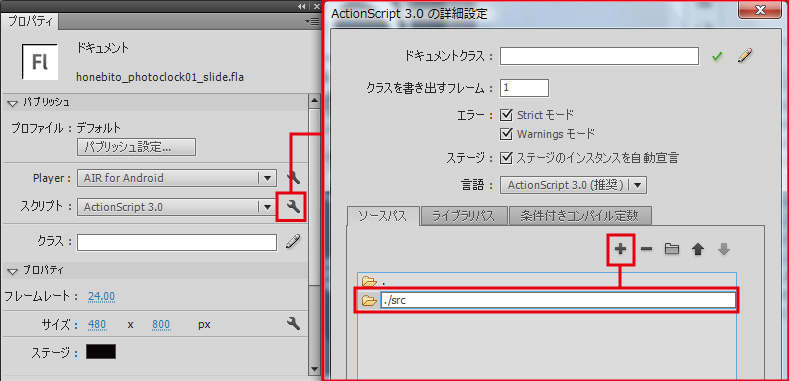Toggle Strict モード checkbox
The height and width of the screenshot is (381, 789).
click(x=506, y=115)
